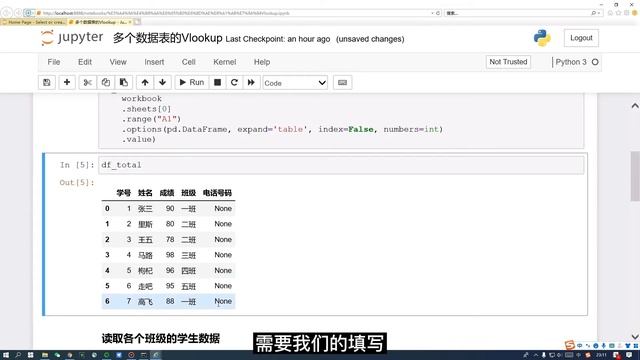Click the browser address bar

coord(233,13)
